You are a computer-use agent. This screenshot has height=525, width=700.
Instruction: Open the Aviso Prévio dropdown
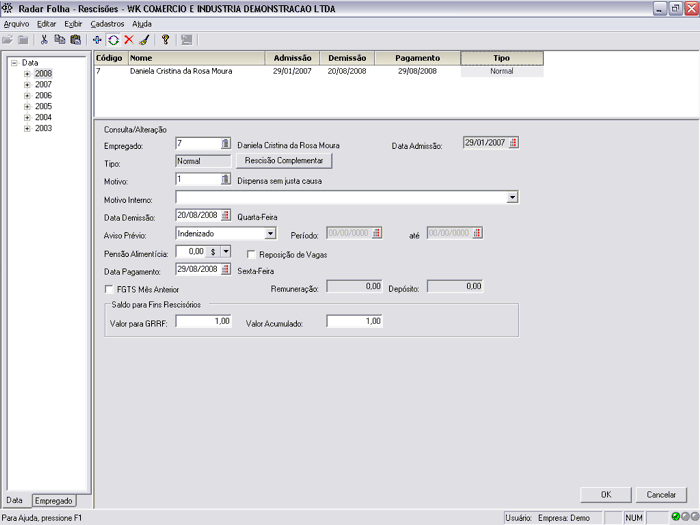[x=270, y=233]
